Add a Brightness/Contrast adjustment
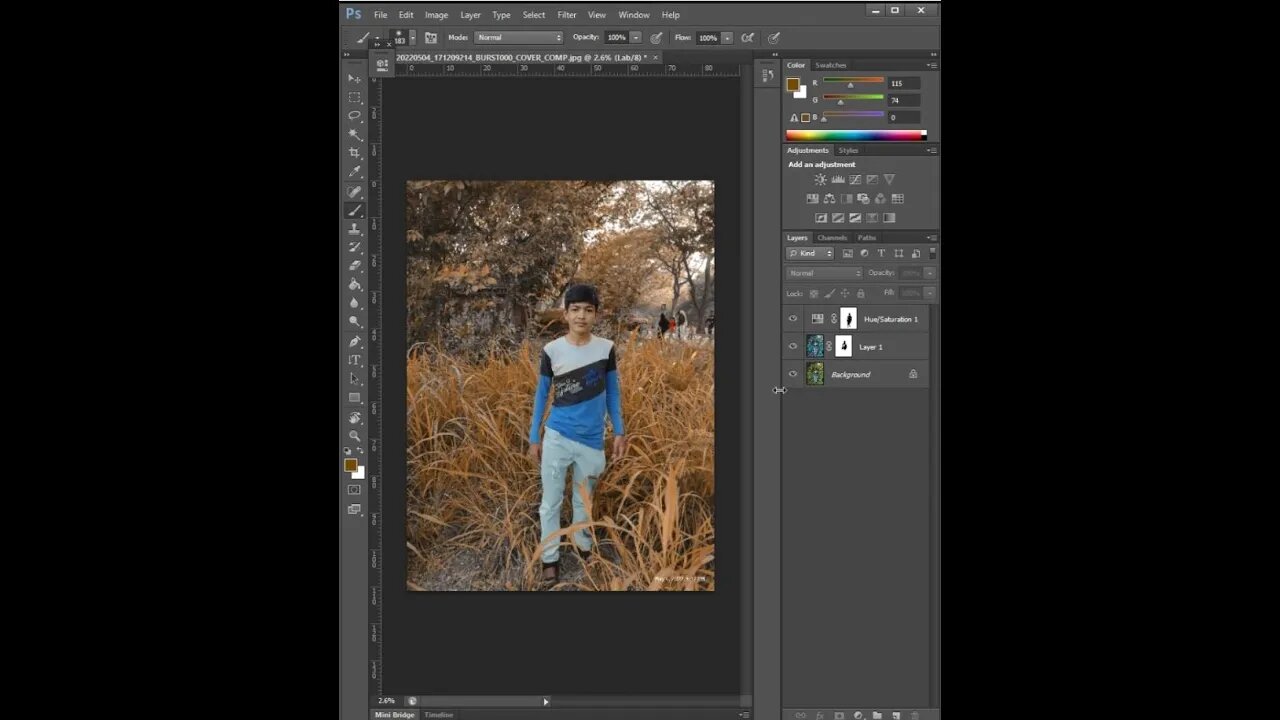This screenshot has height=720, width=1280. [x=821, y=180]
